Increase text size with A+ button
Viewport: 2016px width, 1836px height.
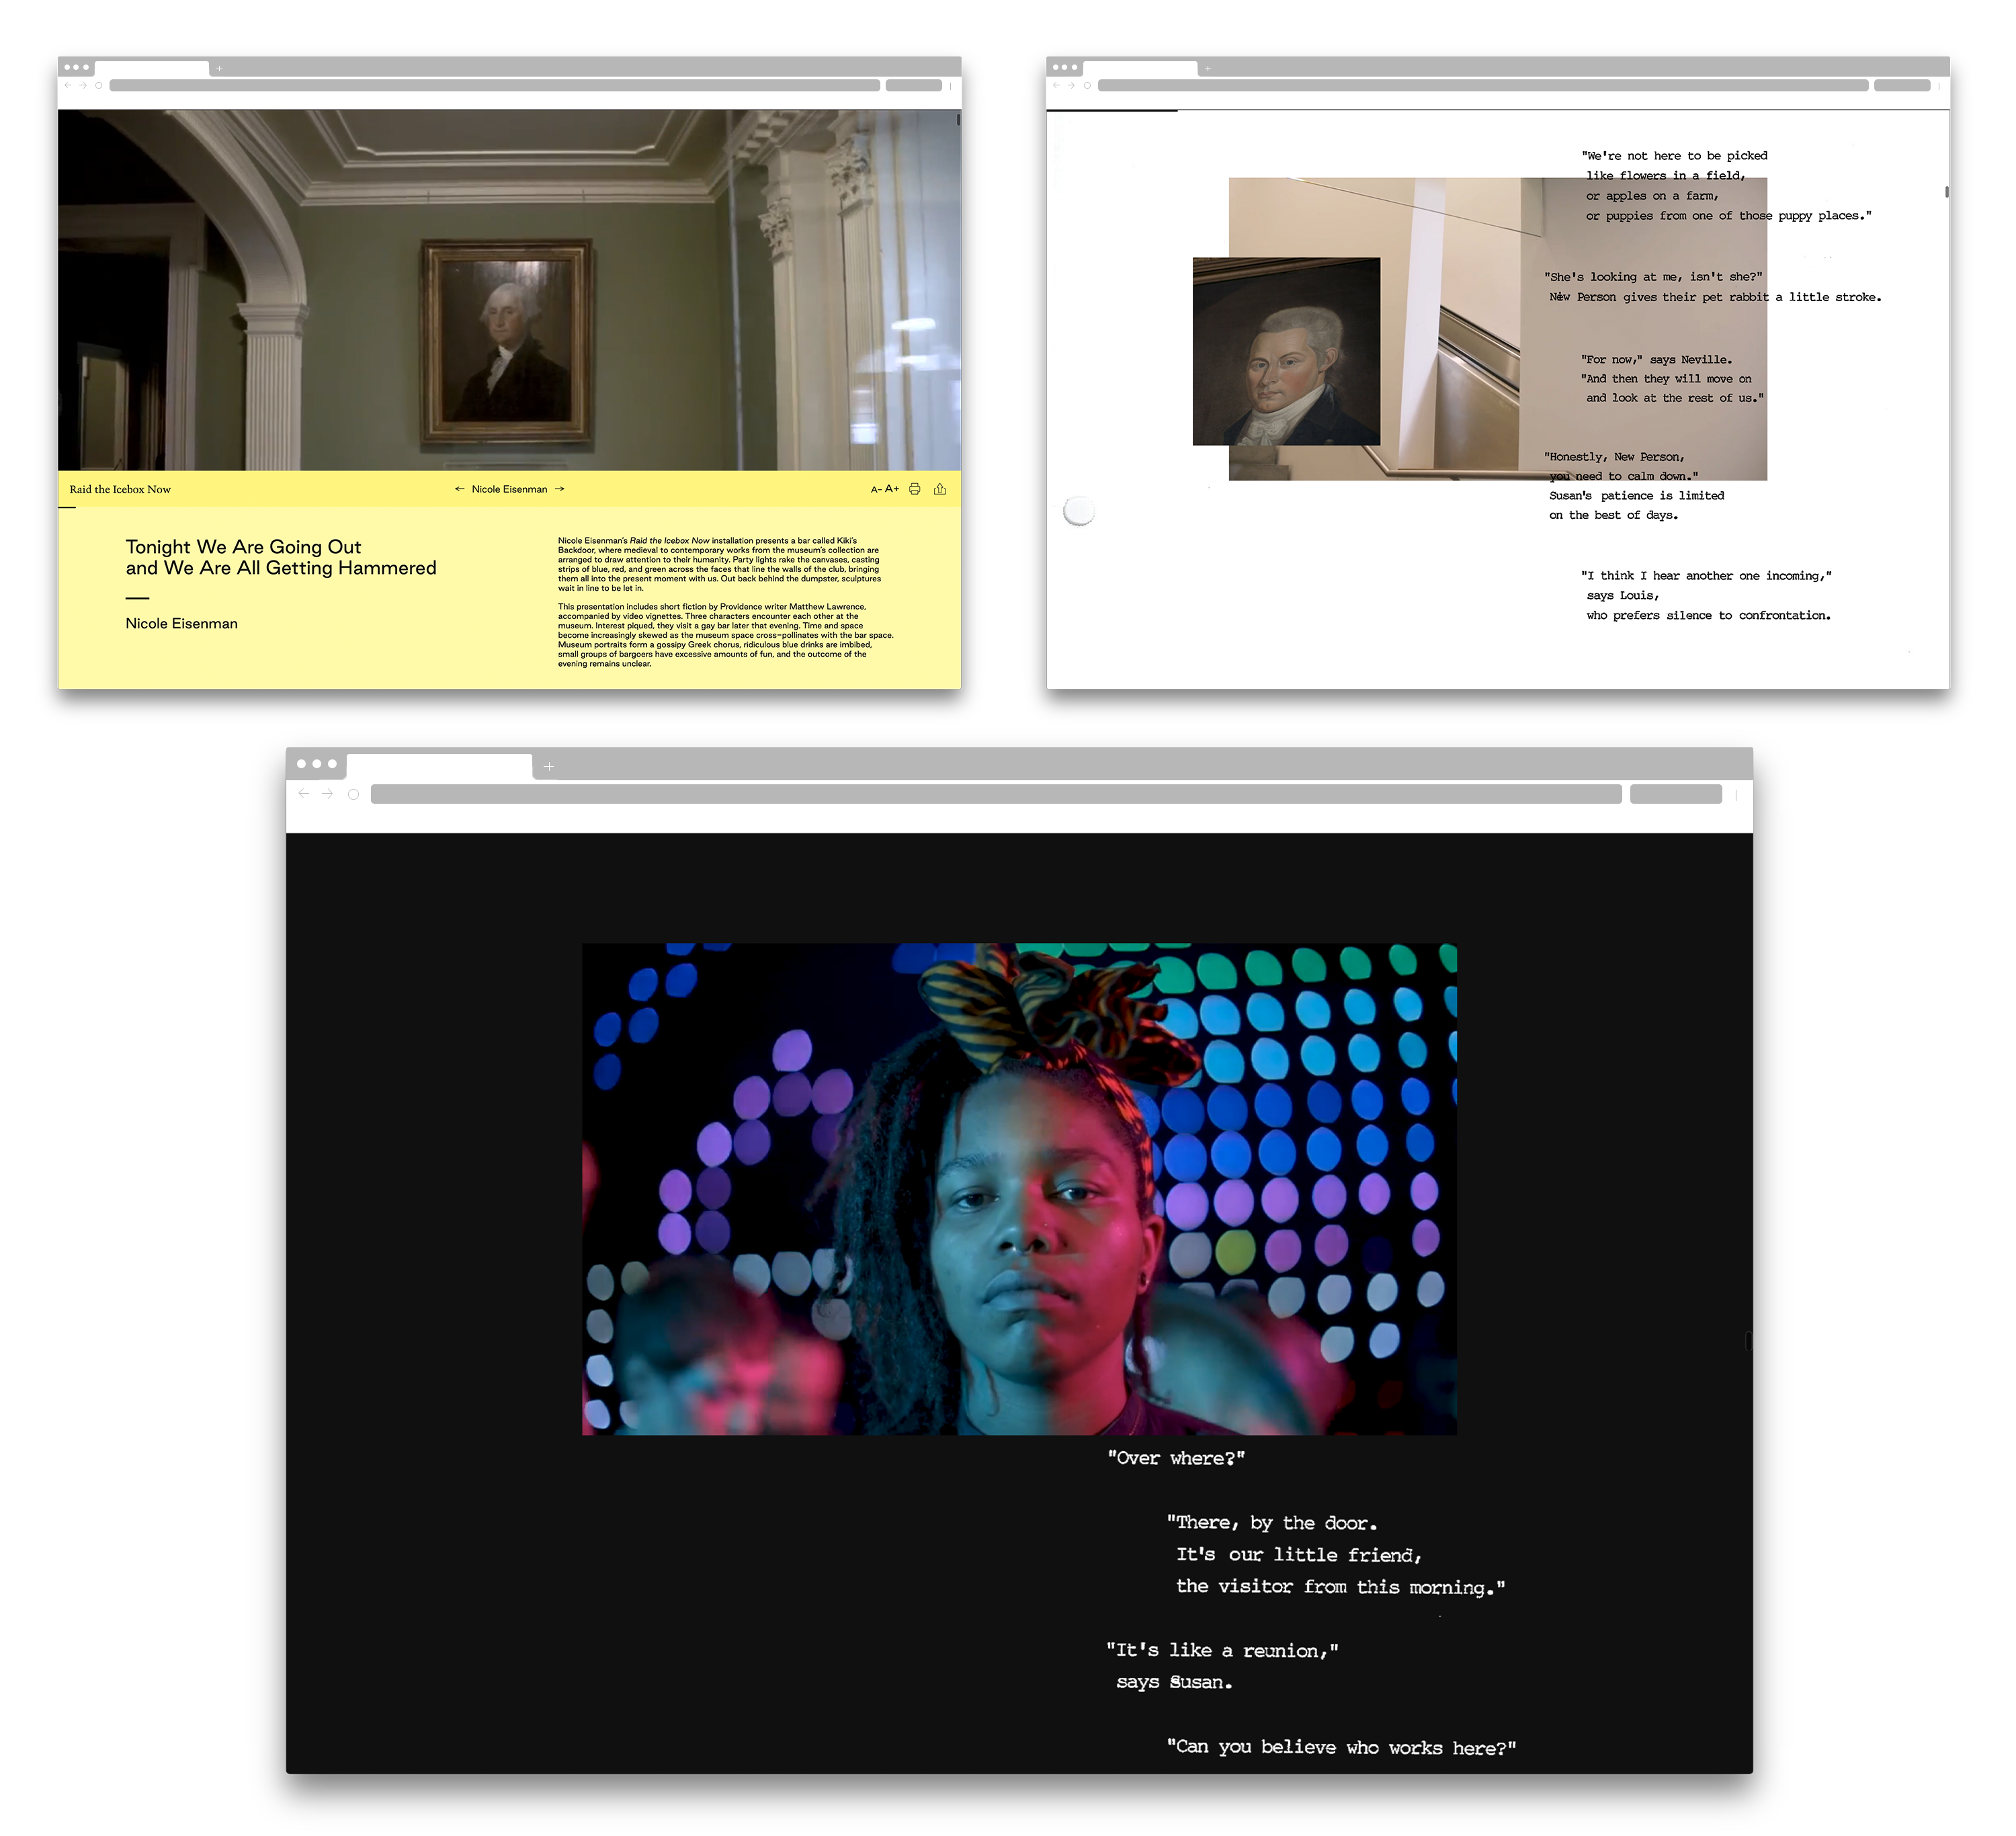click(x=892, y=489)
